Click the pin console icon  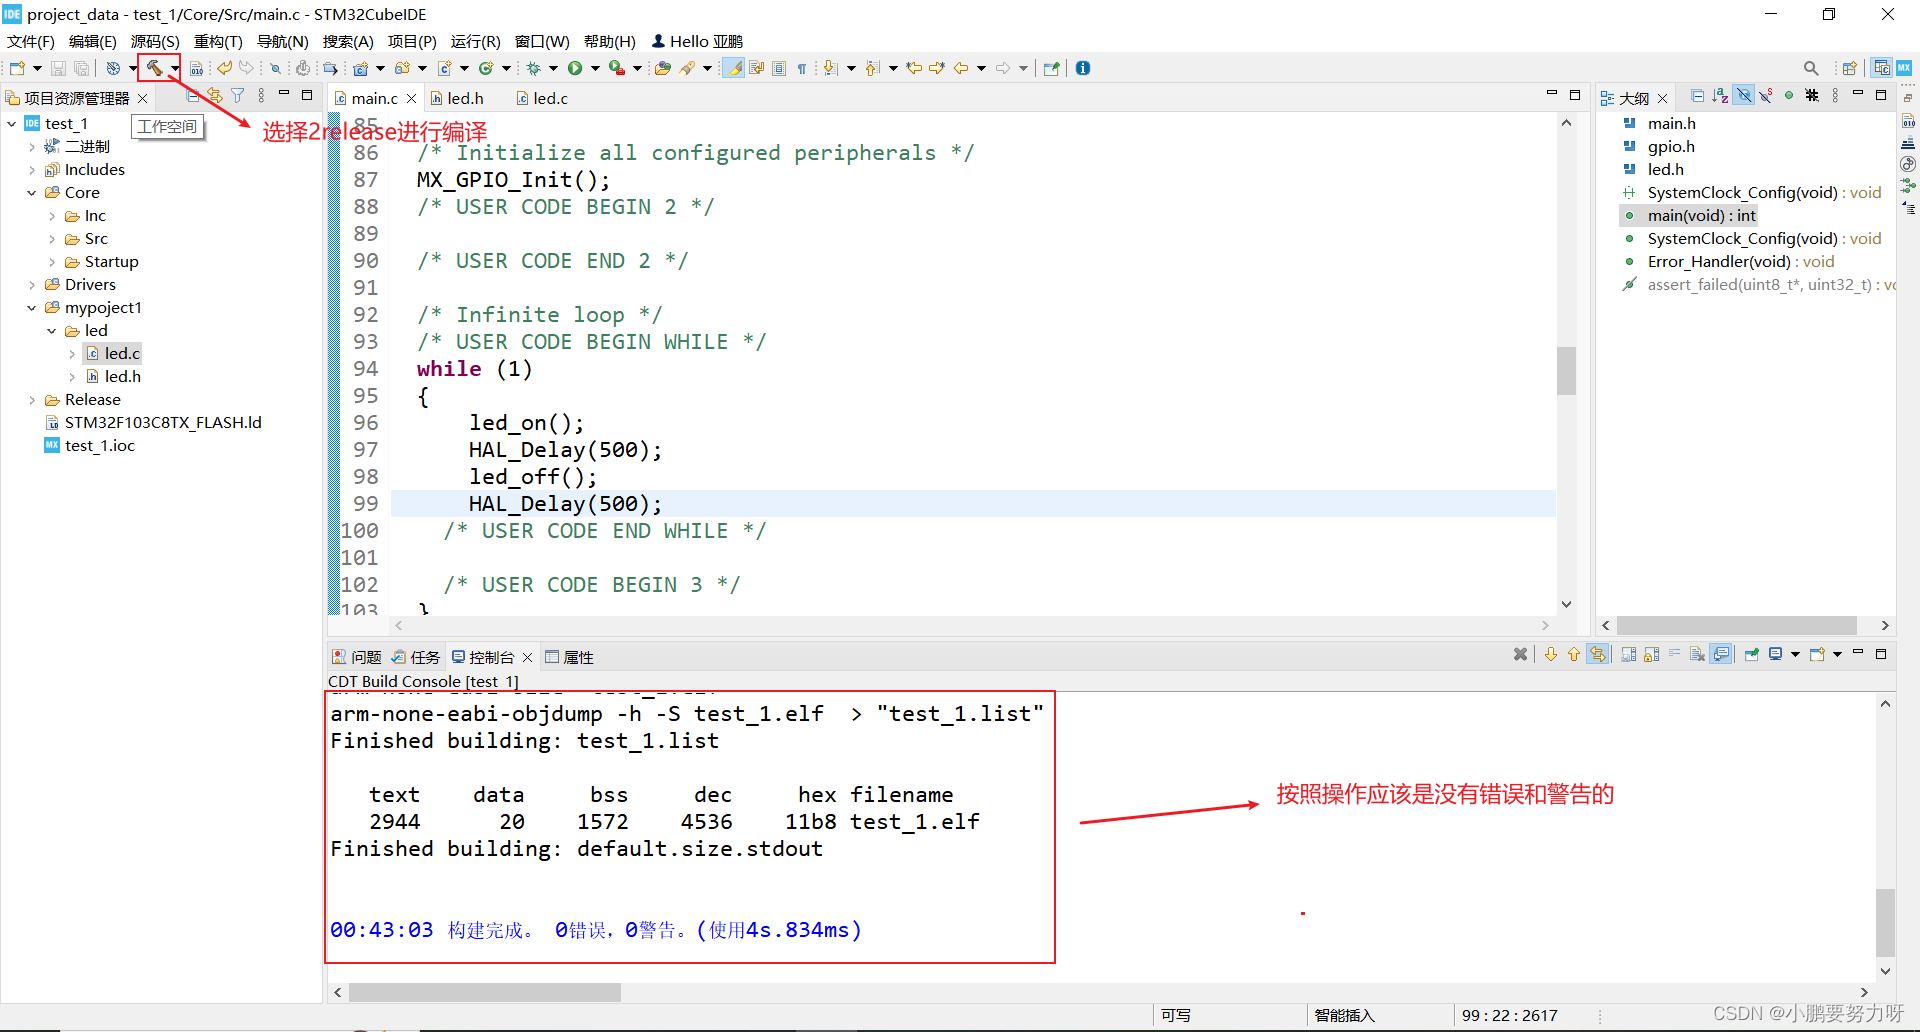point(1752,655)
